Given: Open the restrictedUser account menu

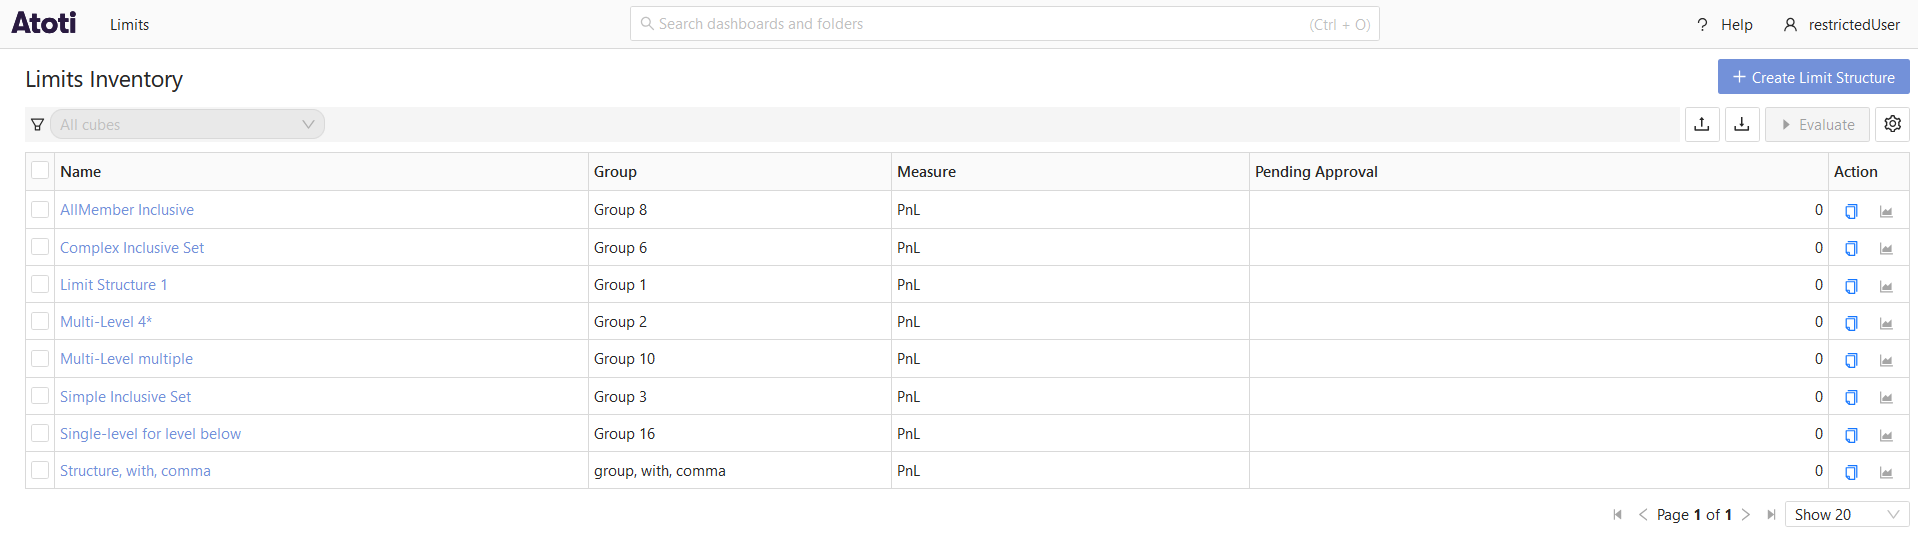Looking at the screenshot, I should (1841, 25).
